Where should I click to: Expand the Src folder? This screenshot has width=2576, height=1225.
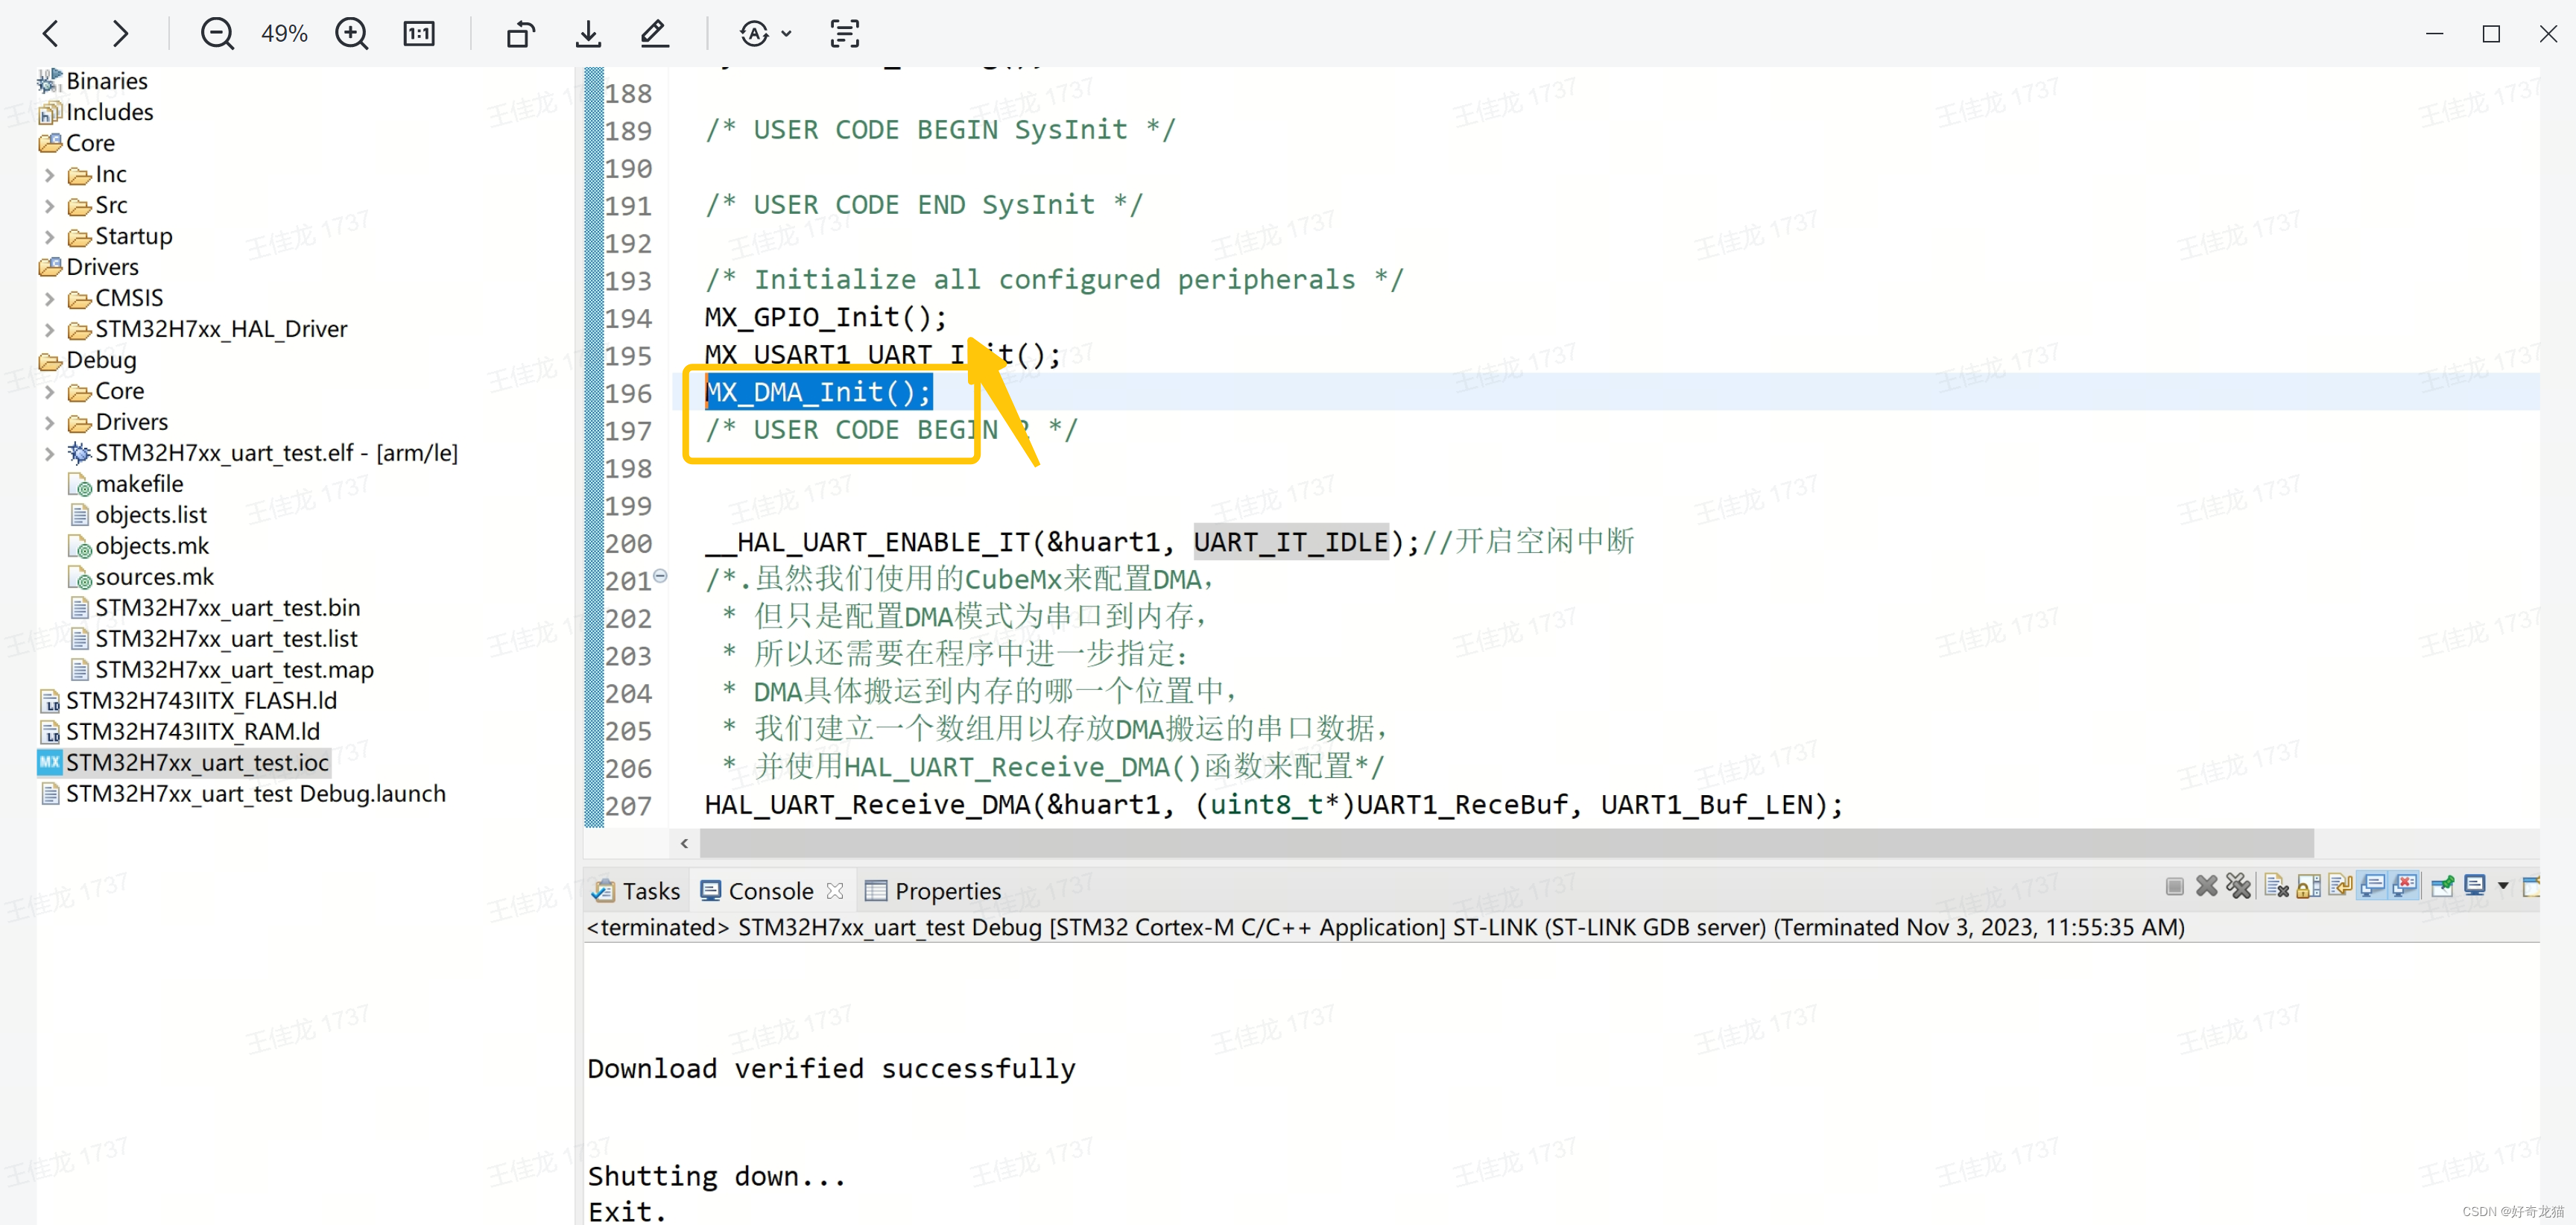[x=49, y=206]
